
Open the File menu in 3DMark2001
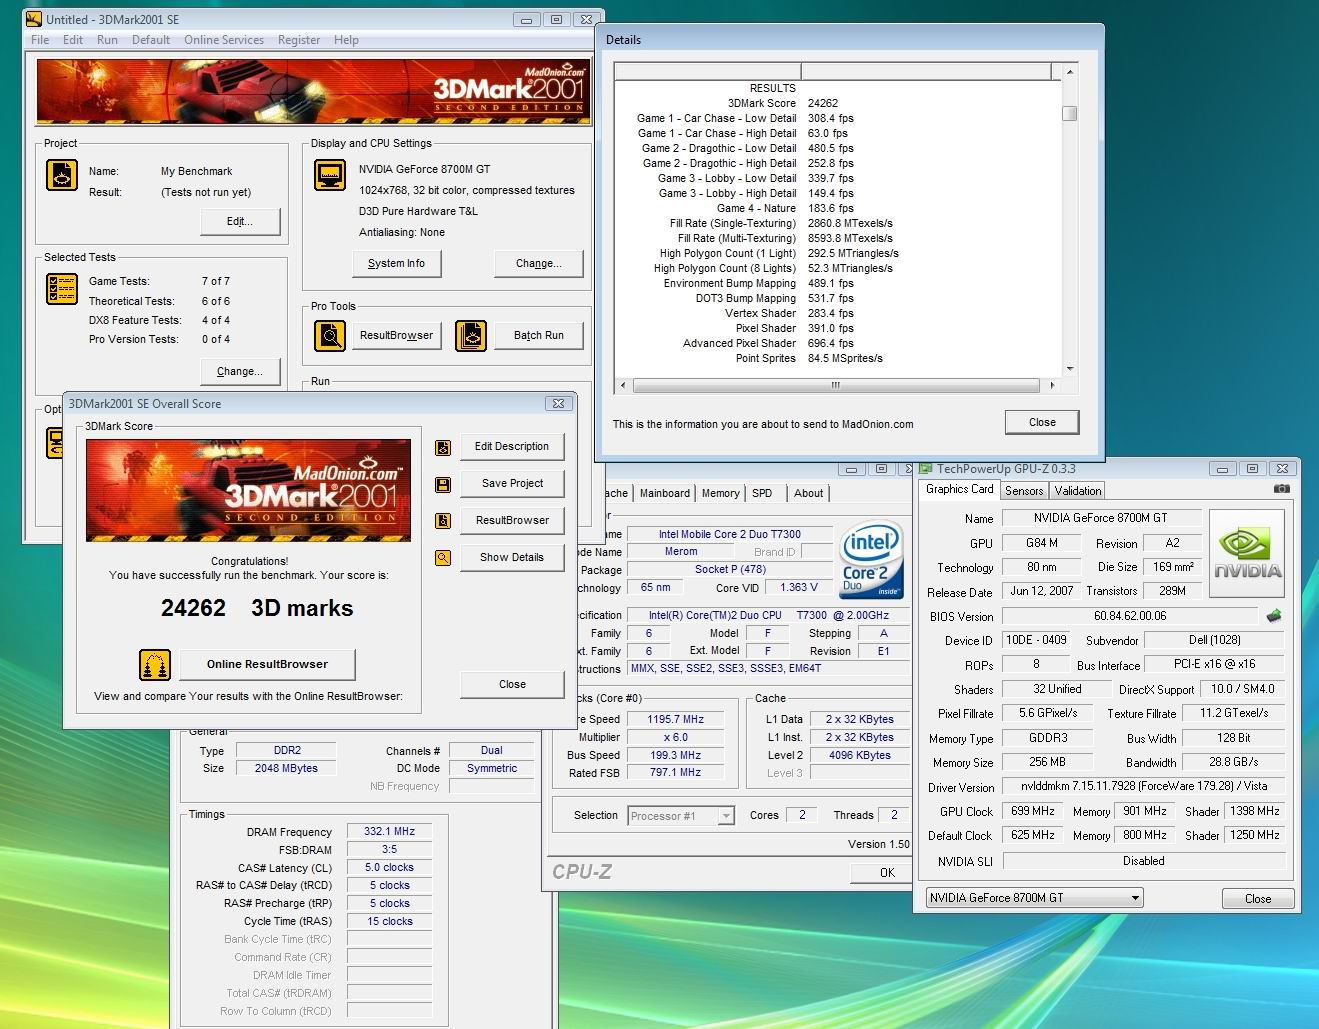pos(40,40)
